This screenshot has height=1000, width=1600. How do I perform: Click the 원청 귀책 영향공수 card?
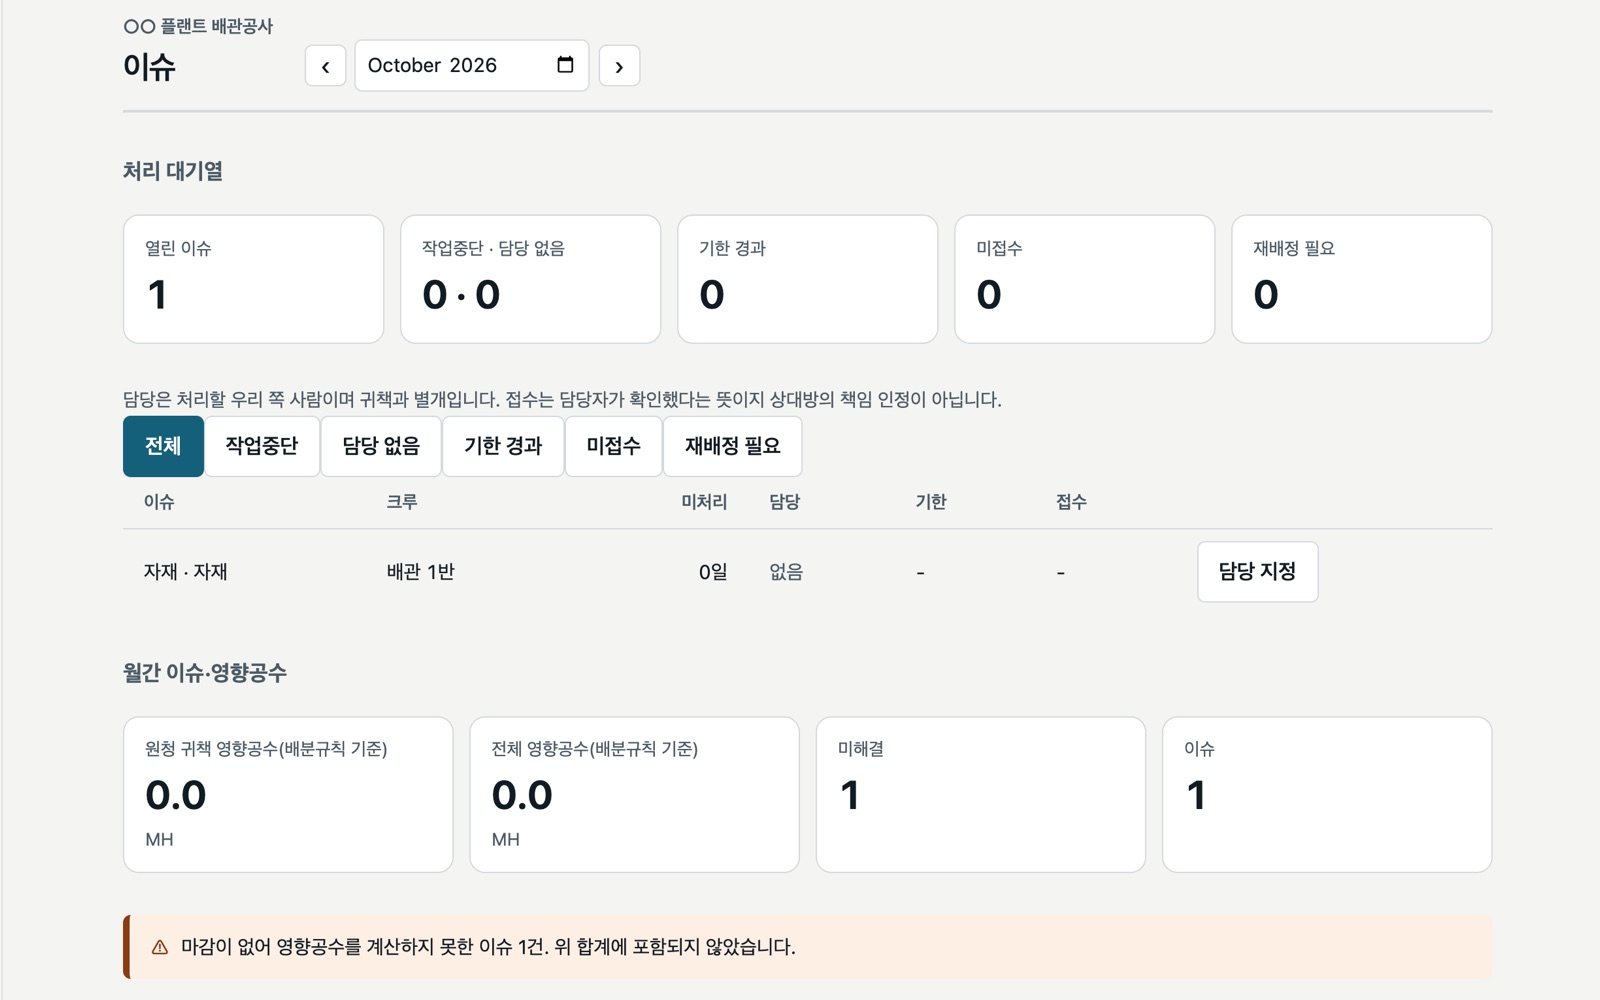pyautogui.click(x=288, y=795)
